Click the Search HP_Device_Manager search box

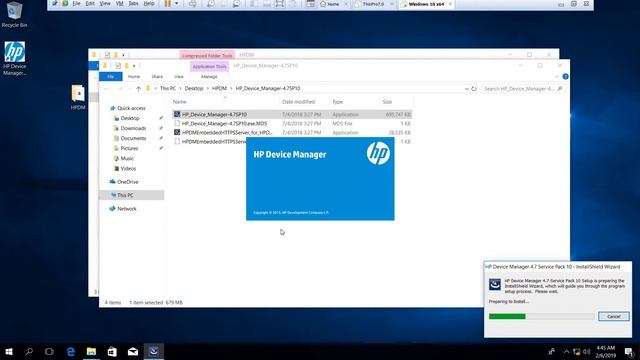[x=523, y=89]
